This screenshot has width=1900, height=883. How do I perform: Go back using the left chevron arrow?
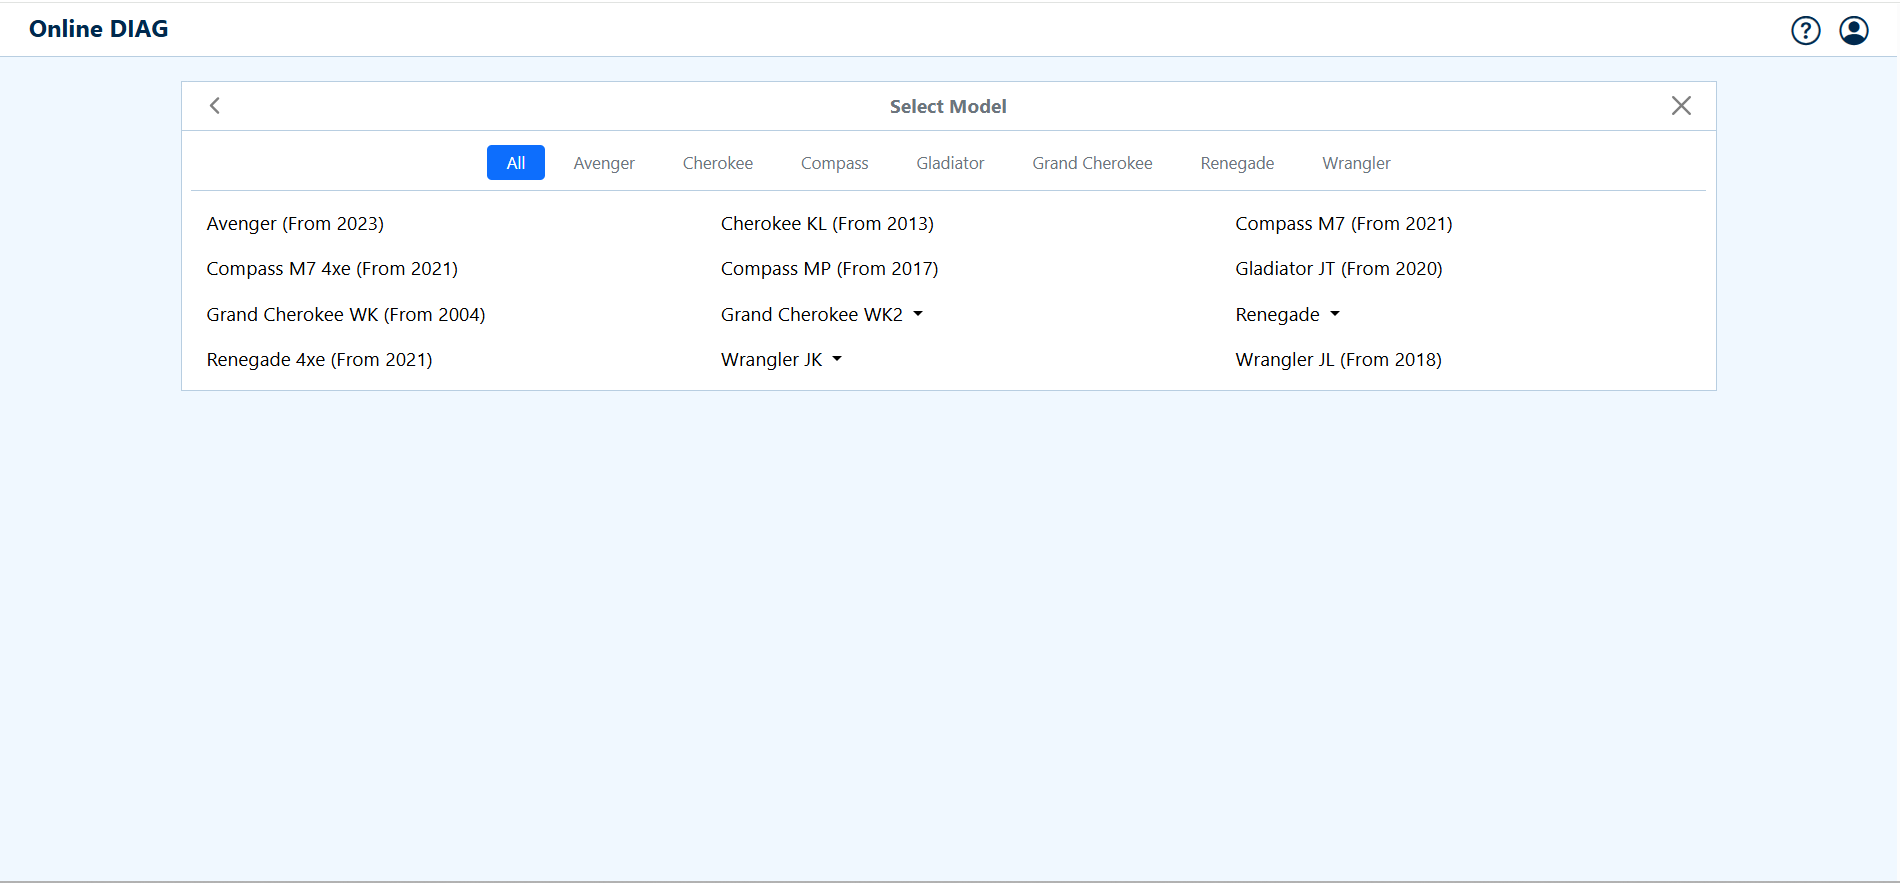tap(215, 106)
